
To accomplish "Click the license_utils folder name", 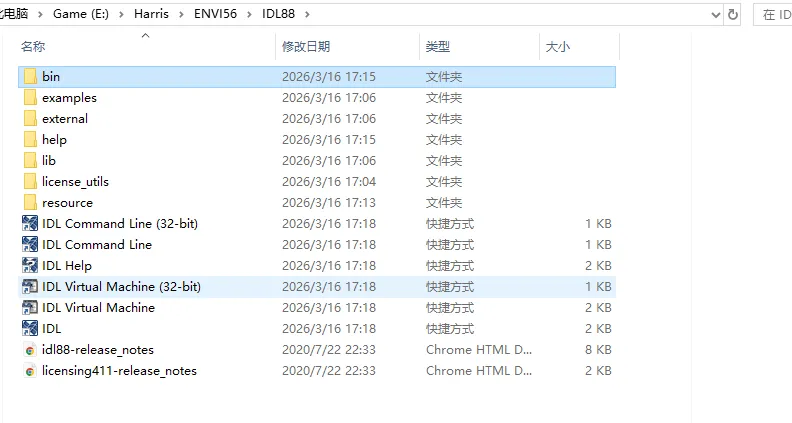I will pos(75,181).
